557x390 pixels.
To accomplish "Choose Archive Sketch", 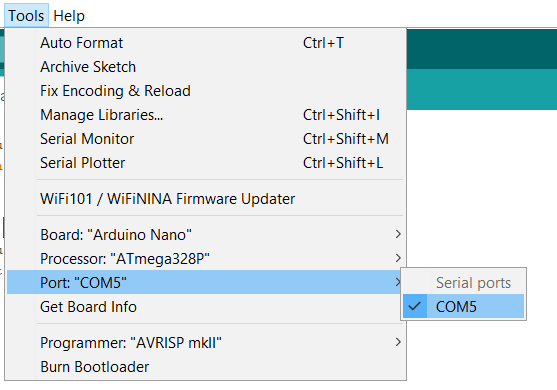I will tap(205, 67).
